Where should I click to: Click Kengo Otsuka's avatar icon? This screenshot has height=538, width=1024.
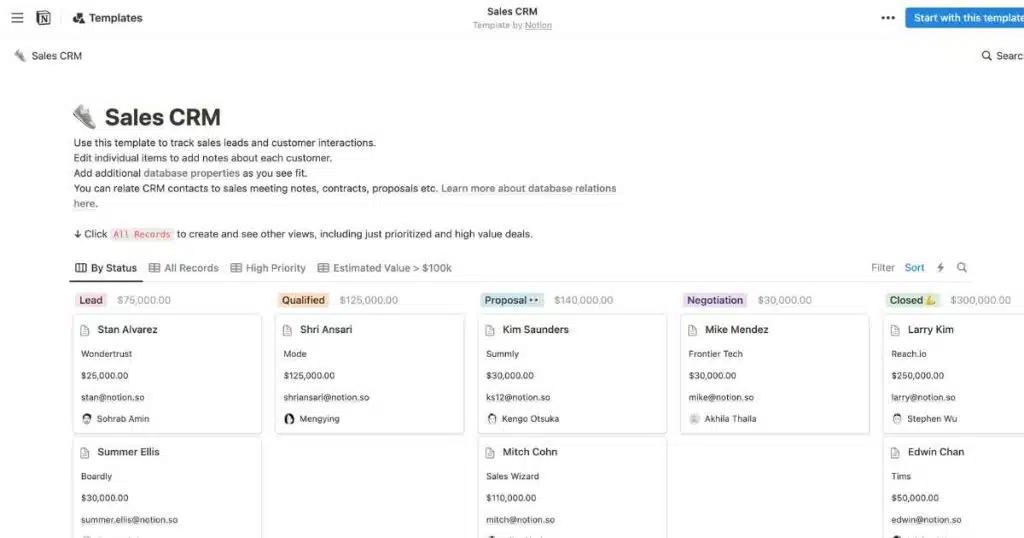pos(492,419)
